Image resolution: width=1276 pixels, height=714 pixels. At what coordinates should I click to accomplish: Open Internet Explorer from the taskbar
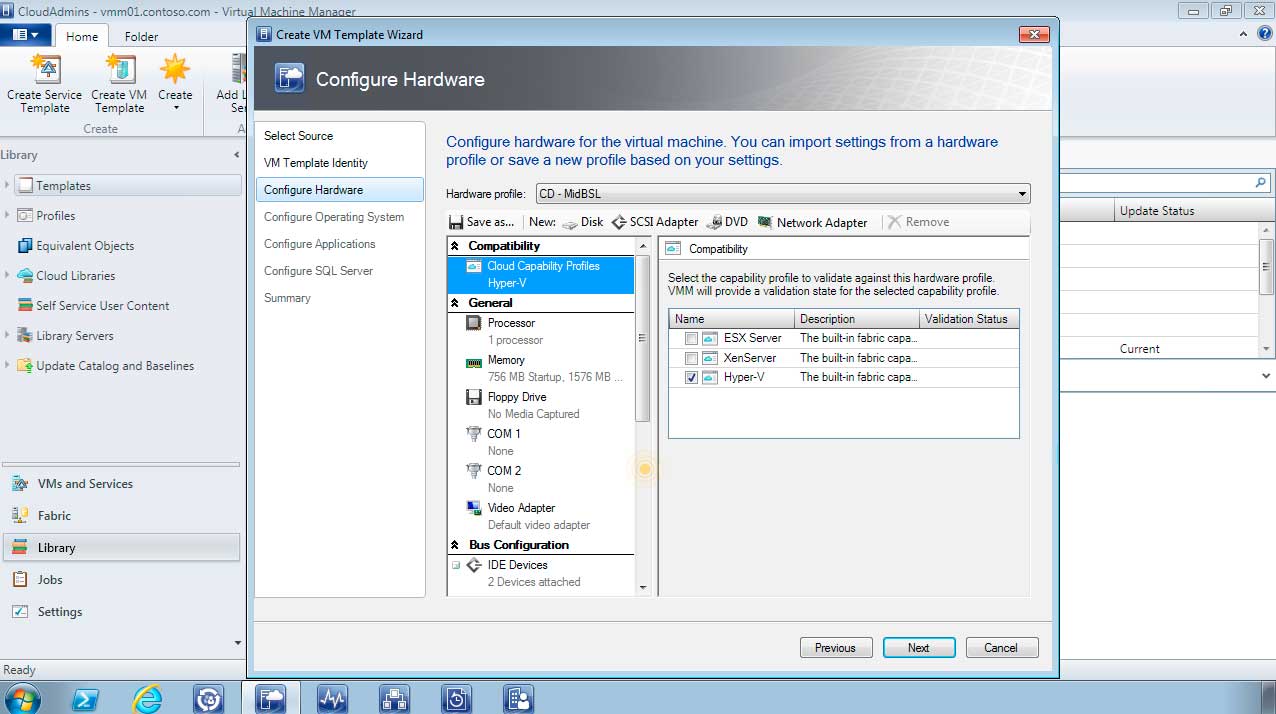point(147,699)
